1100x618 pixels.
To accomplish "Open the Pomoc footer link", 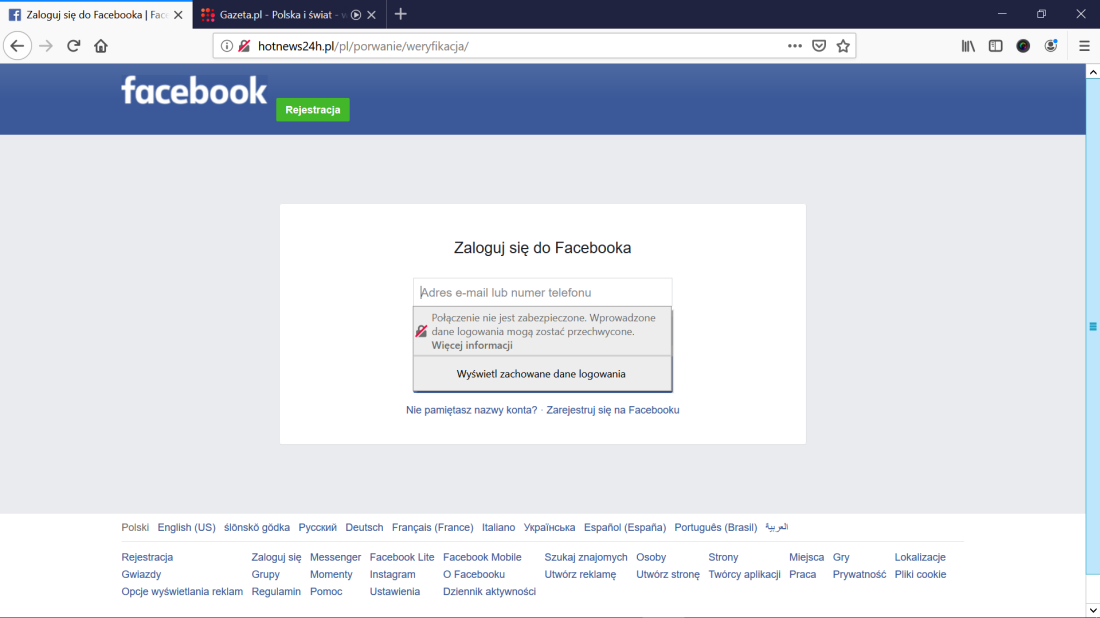I will click(326, 591).
